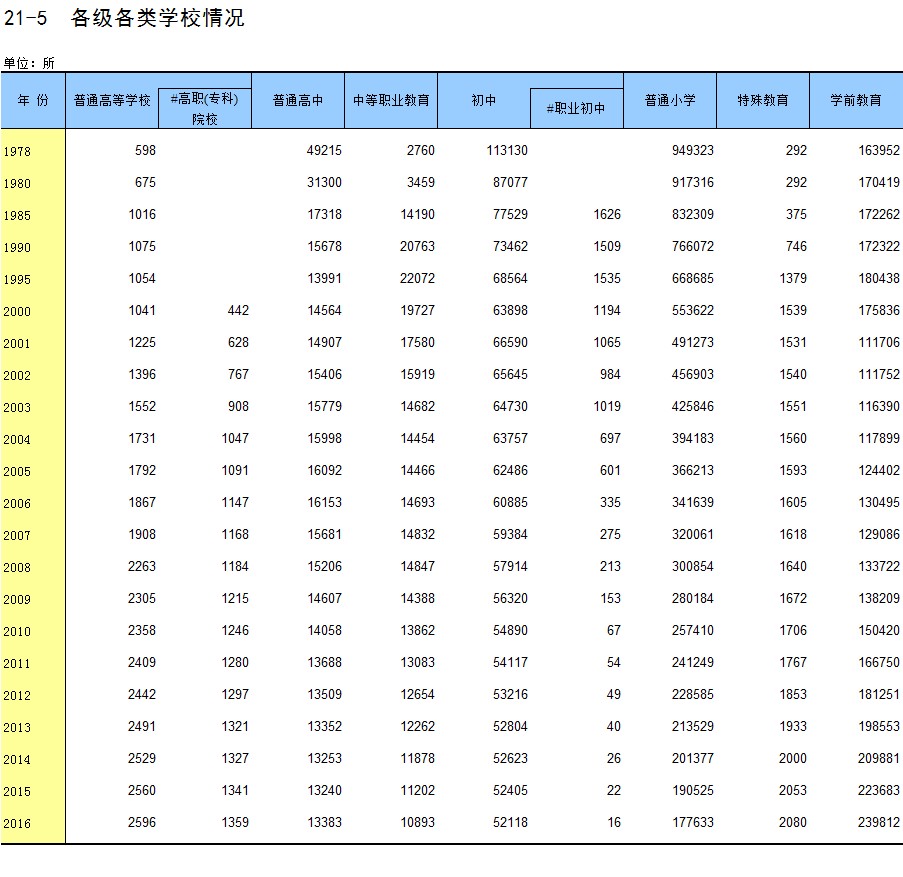Click value 984 in 2002 row
The image size is (903, 877).
(610, 374)
